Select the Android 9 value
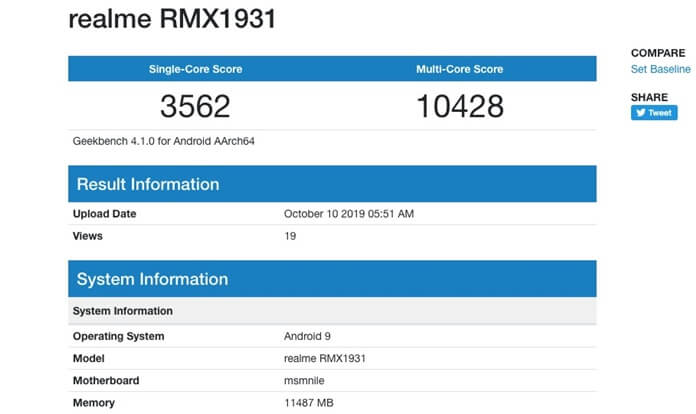Image resolution: width=696 pixels, height=414 pixels. (307, 336)
